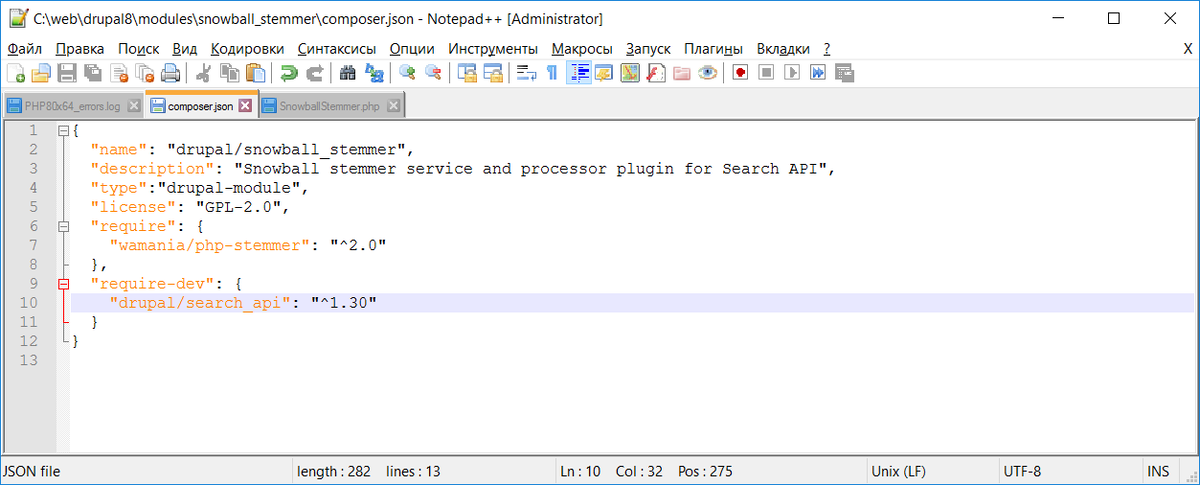Create a new document with New icon
Screen dimensions: 1200x485
(x=15, y=72)
